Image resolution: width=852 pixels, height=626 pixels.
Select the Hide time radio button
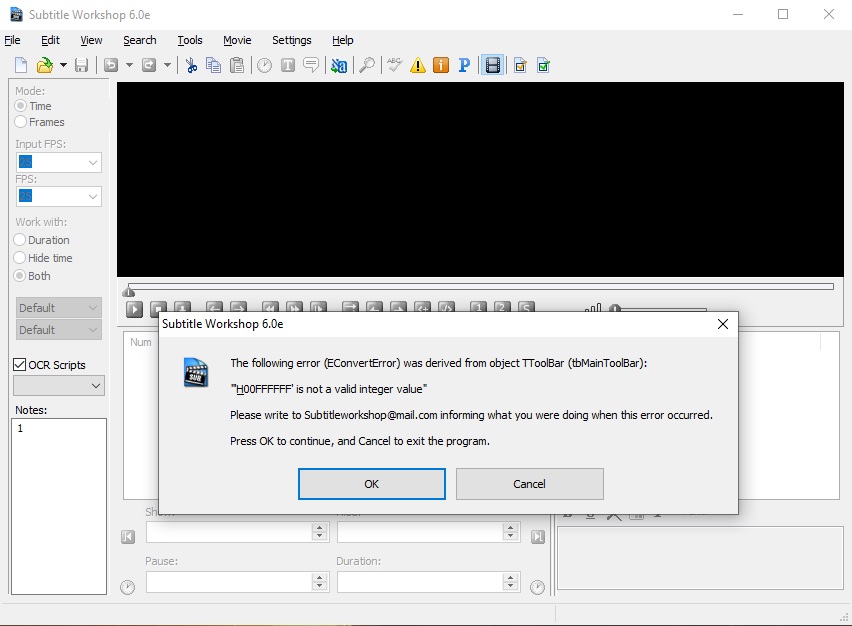[20, 258]
